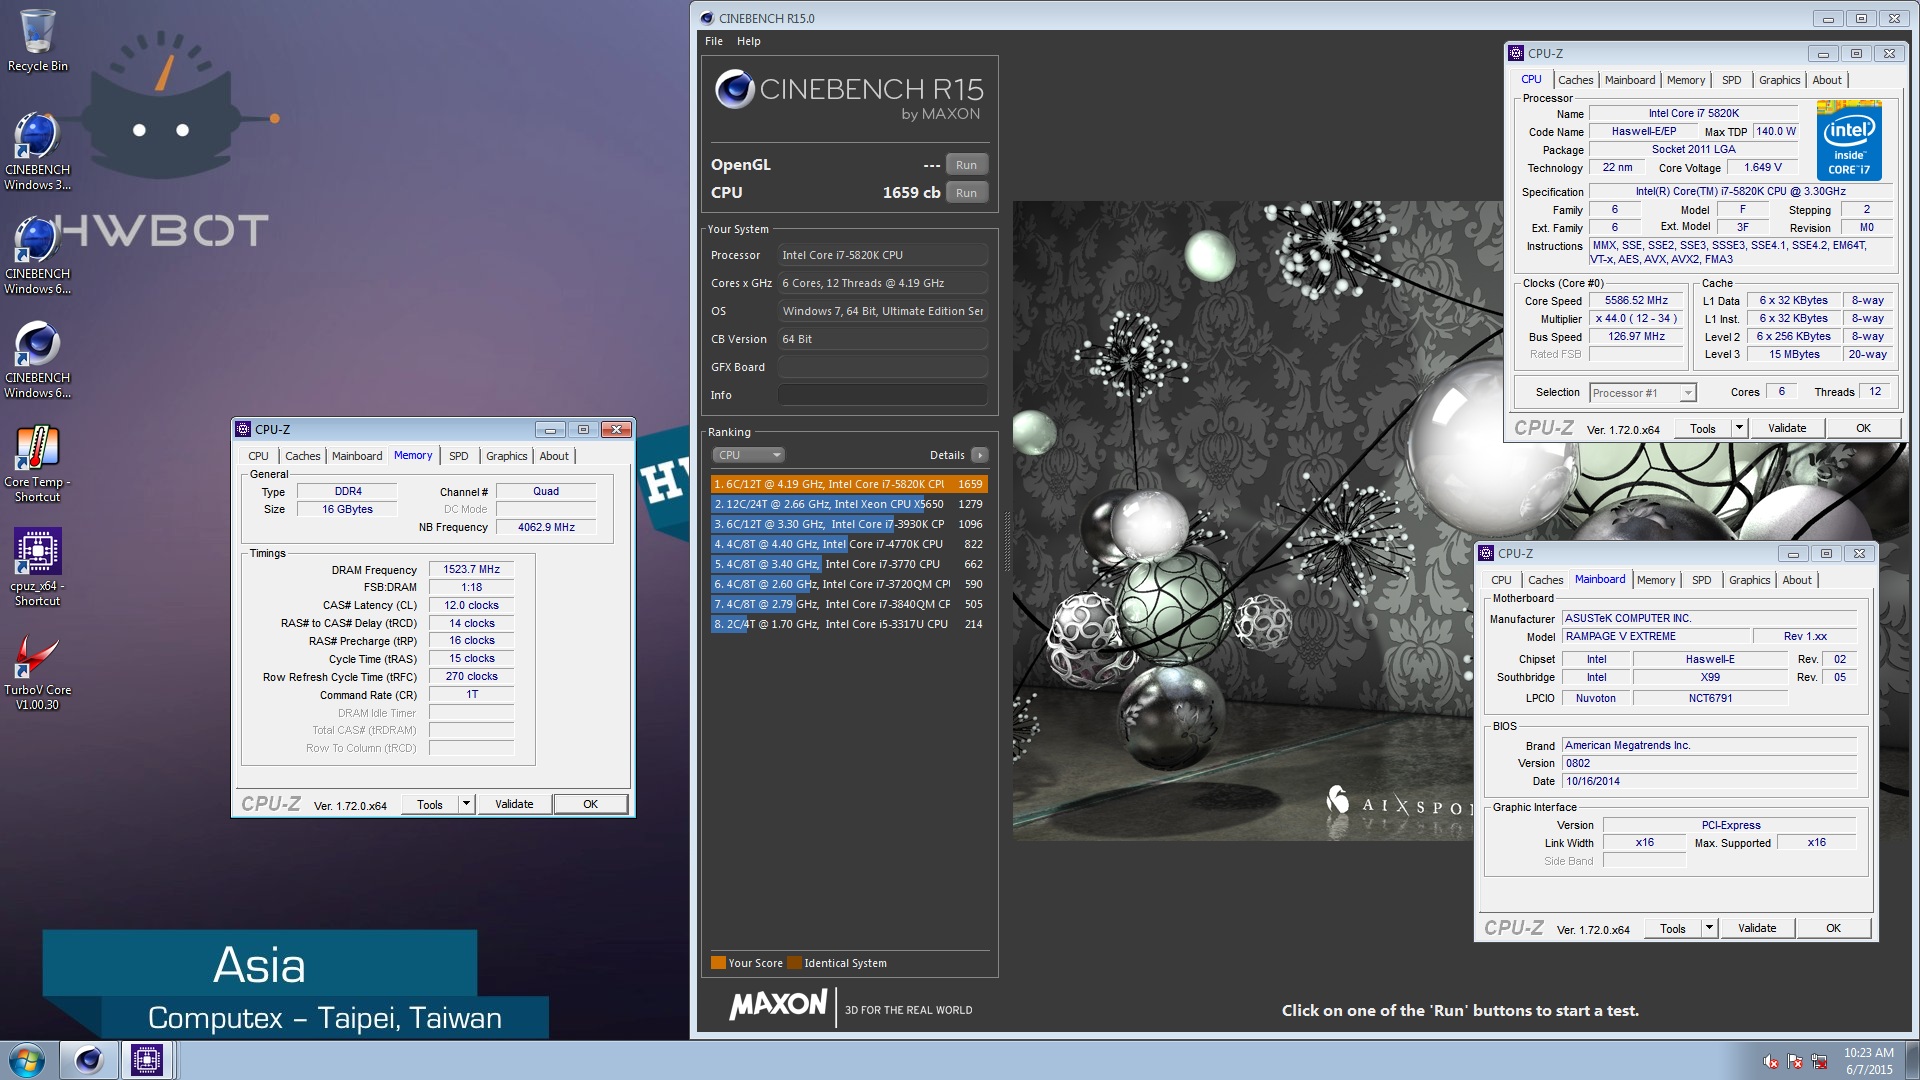The width and height of the screenshot is (1920, 1080).
Task: Run the OpenGL benchmark
Action: point(966,165)
